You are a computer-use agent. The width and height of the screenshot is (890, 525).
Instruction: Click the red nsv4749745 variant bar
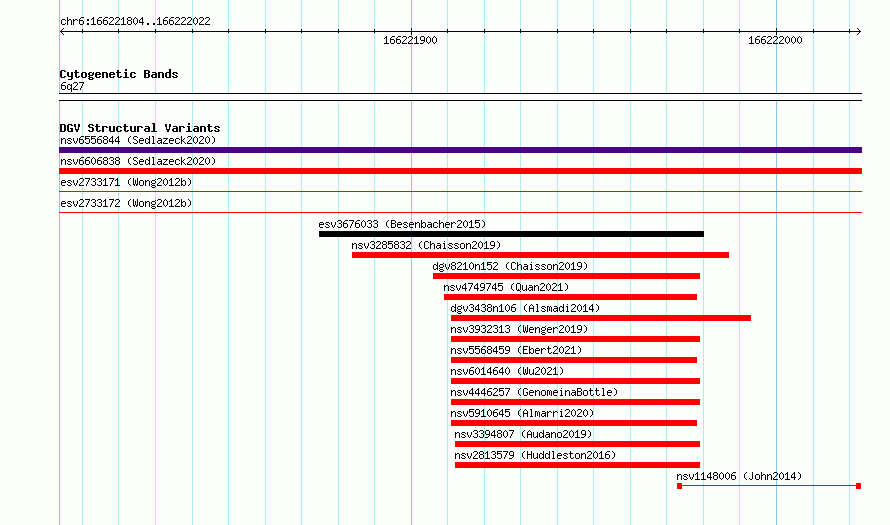point(570,297)
